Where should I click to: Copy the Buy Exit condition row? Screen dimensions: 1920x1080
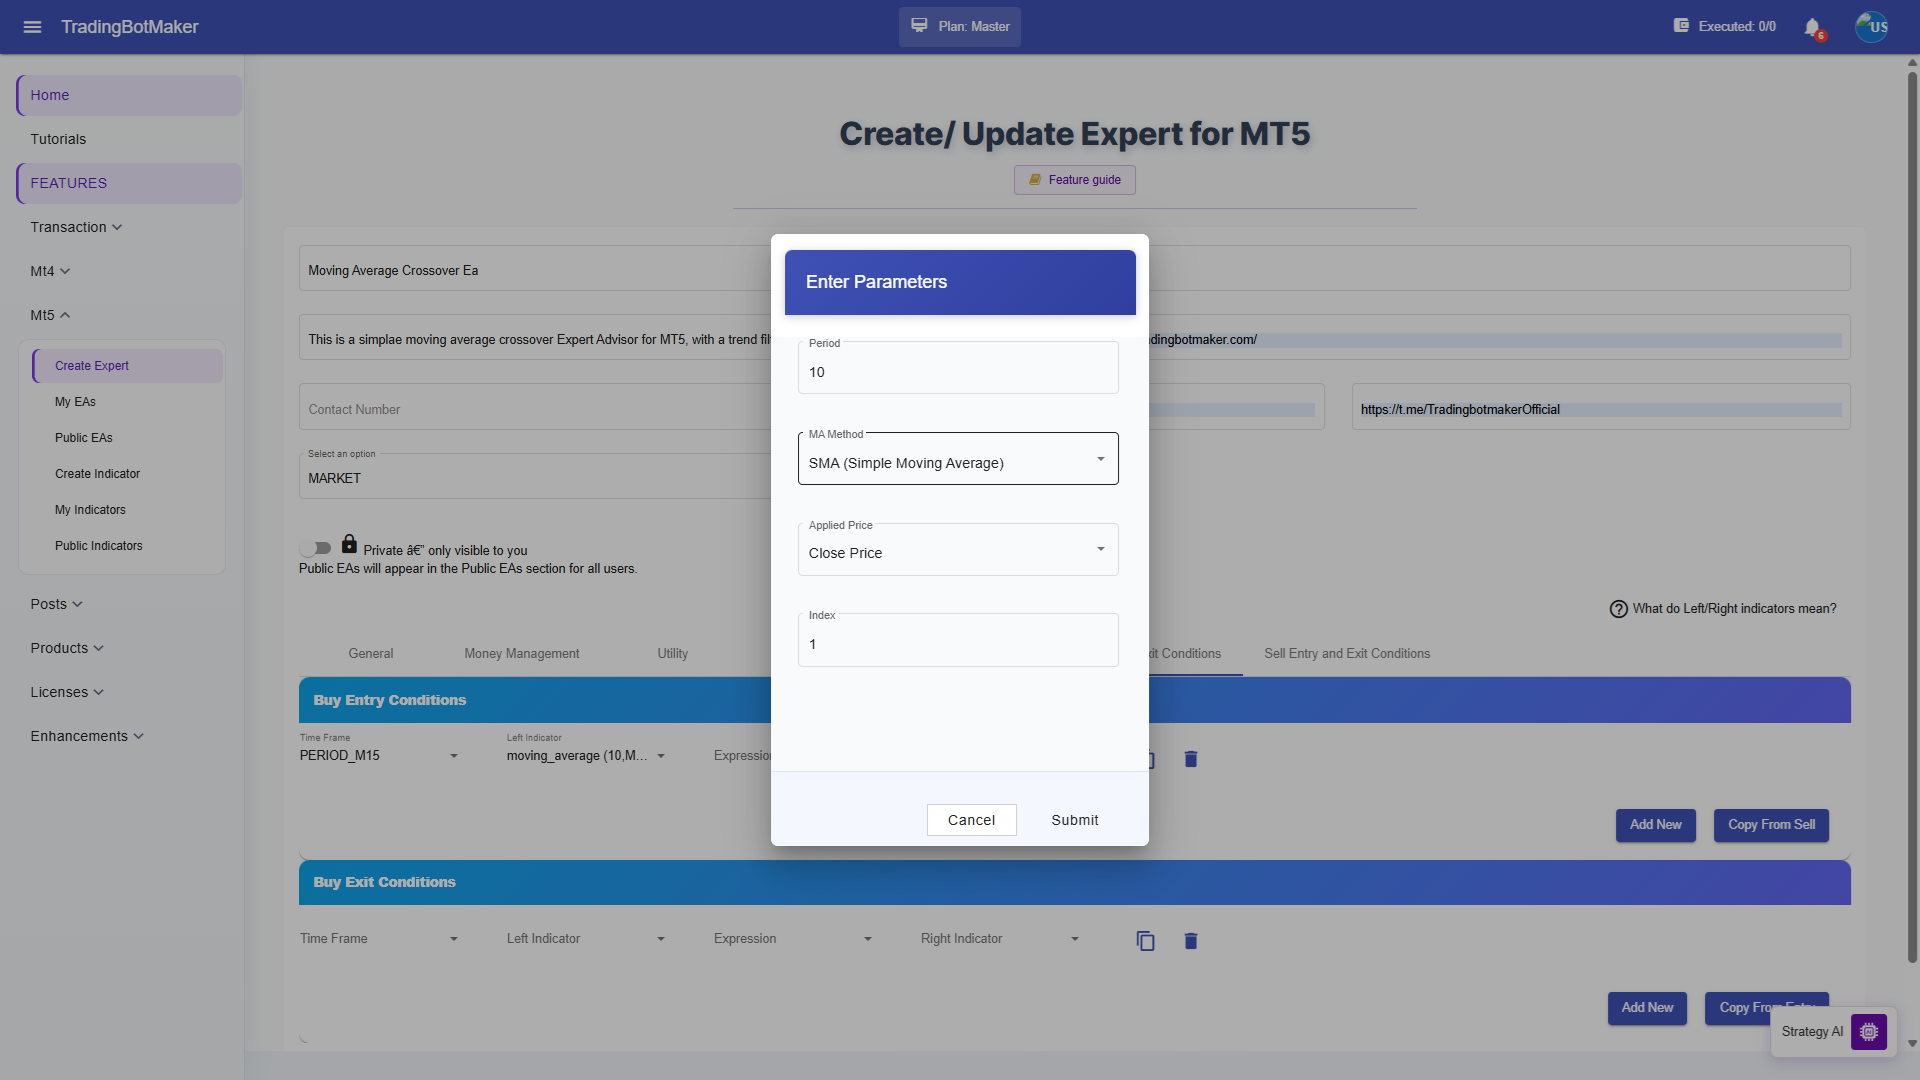pyautogui.click(x=1145, y=941)
